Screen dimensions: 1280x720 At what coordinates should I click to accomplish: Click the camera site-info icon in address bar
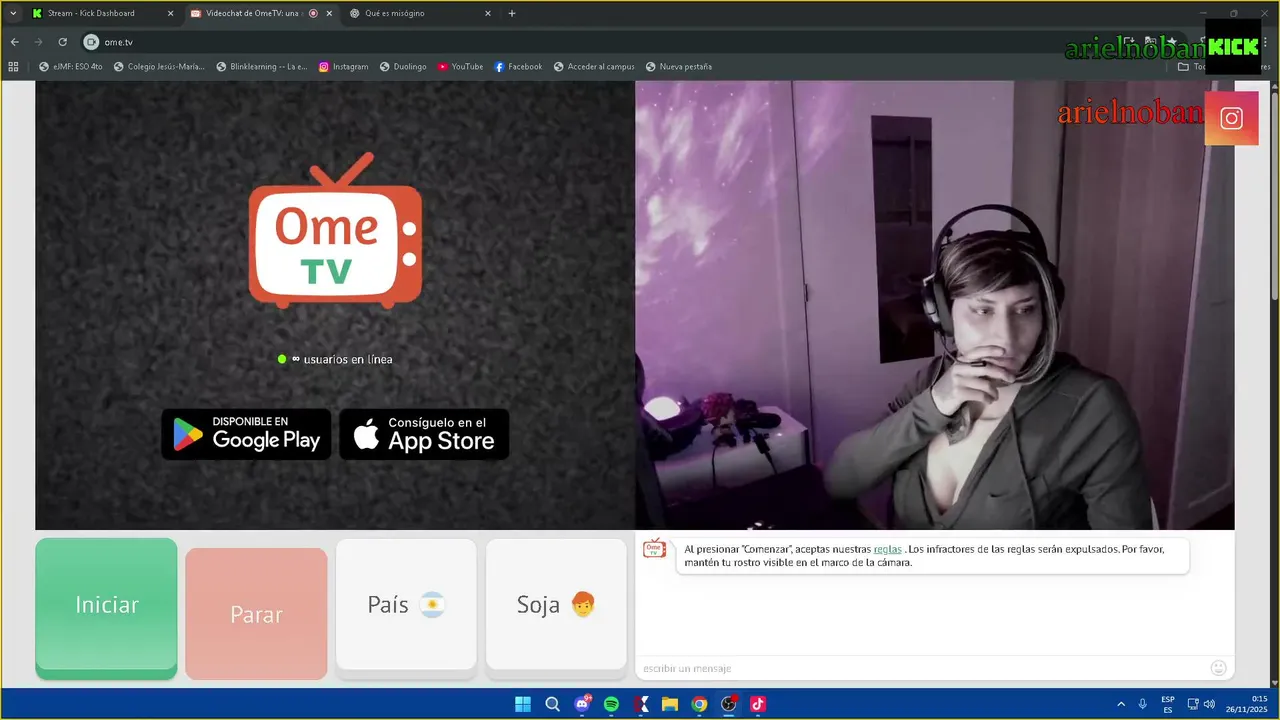click(x=91, y=42)
